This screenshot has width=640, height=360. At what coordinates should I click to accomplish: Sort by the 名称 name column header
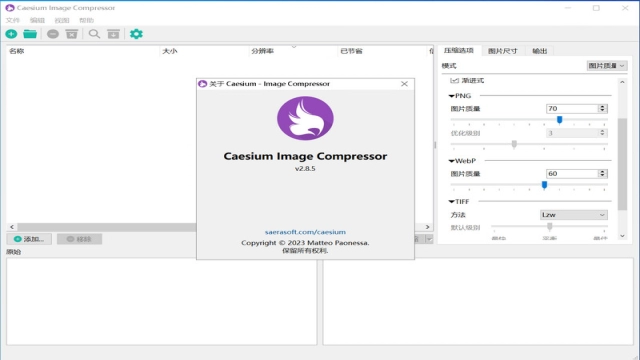[x=82, y=51]
